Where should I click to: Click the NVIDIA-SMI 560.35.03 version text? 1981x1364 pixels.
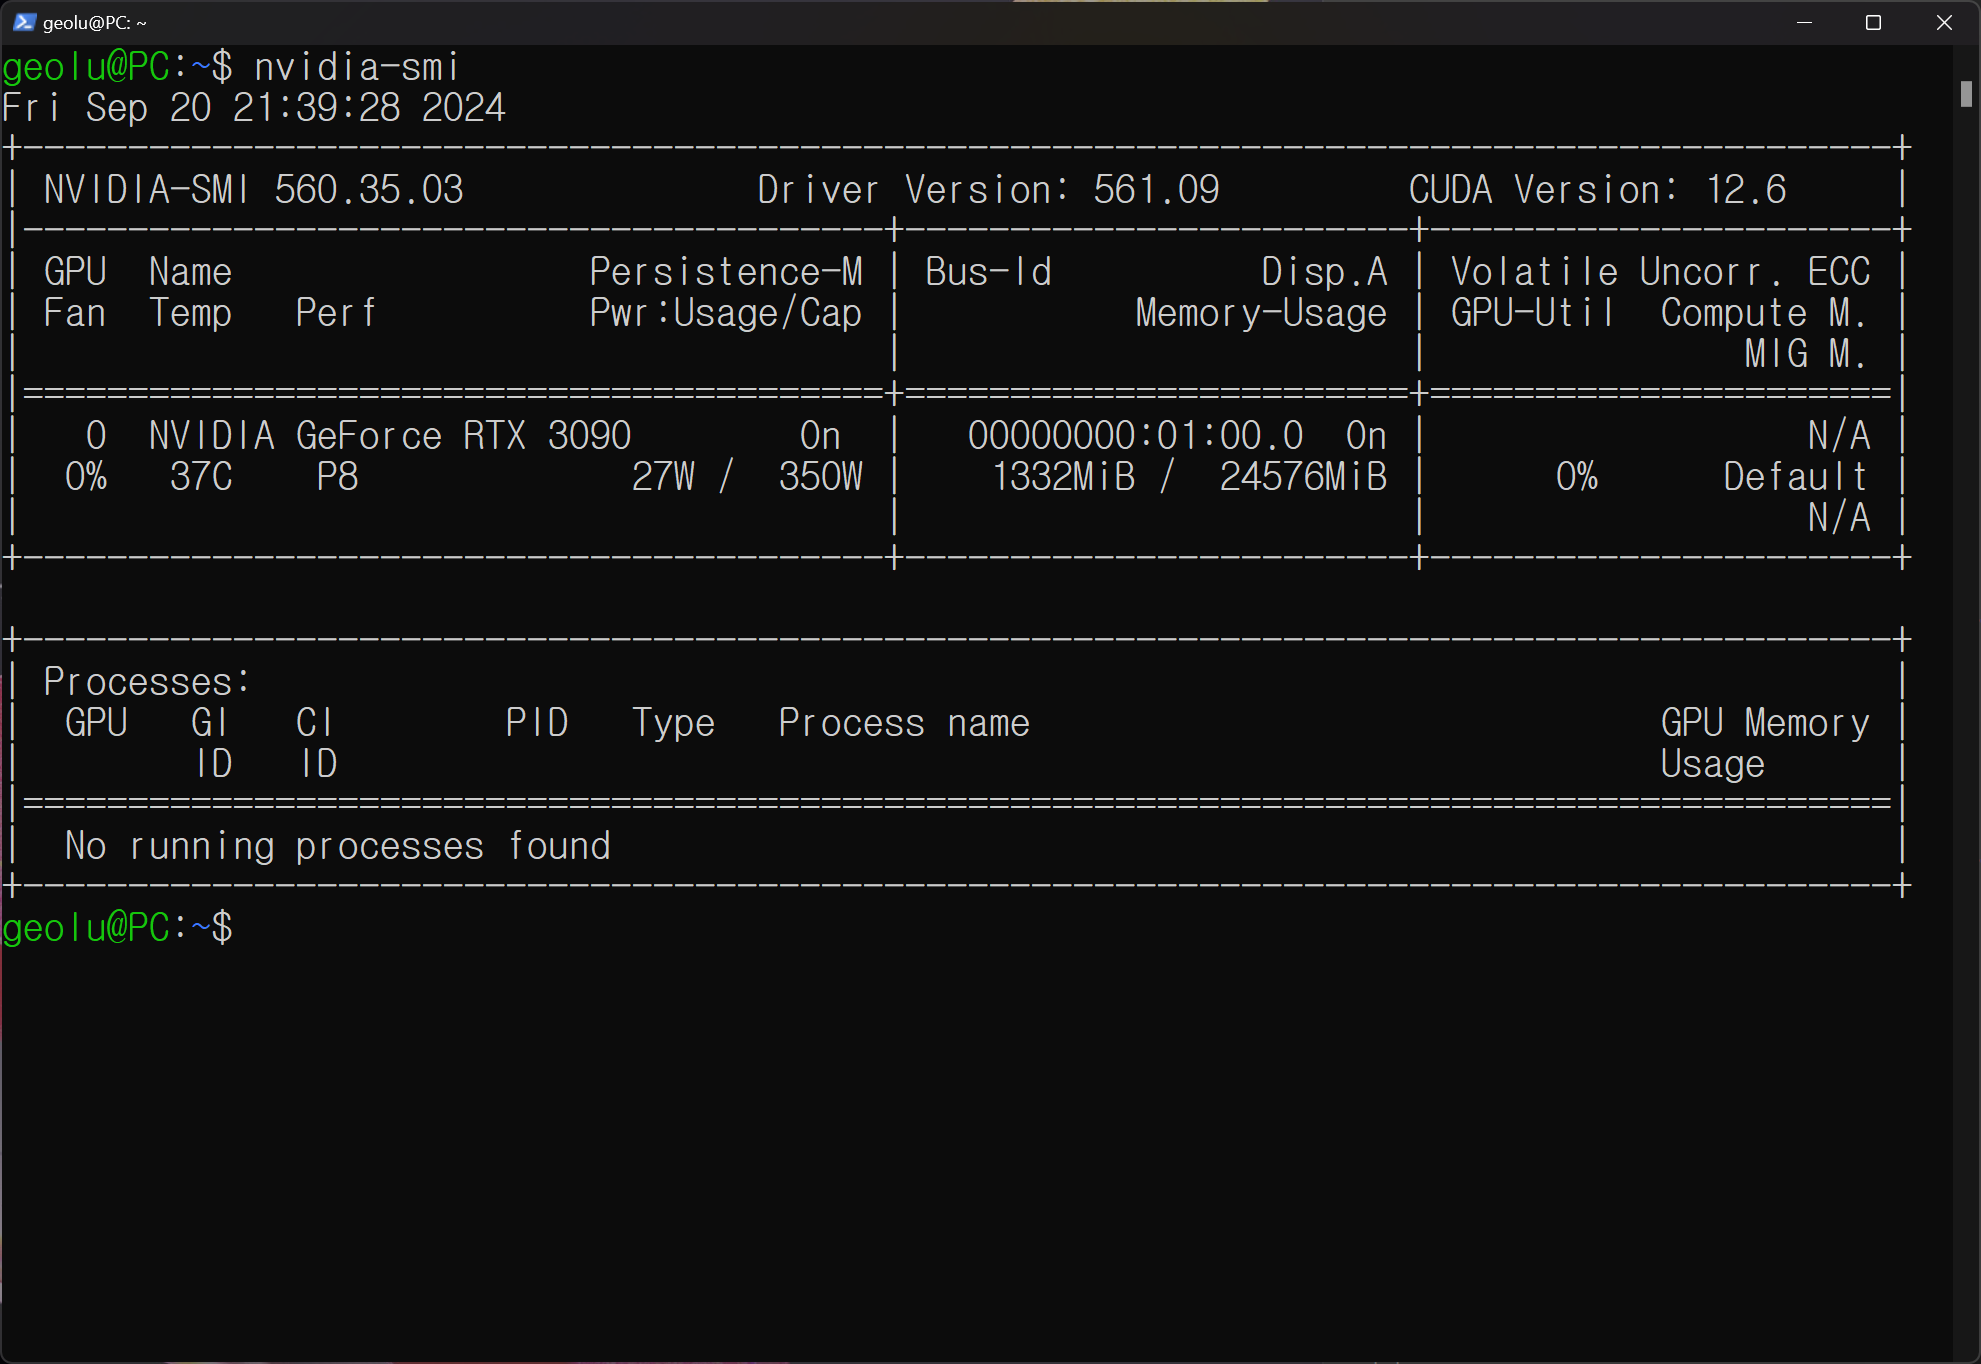coord(253,189)
